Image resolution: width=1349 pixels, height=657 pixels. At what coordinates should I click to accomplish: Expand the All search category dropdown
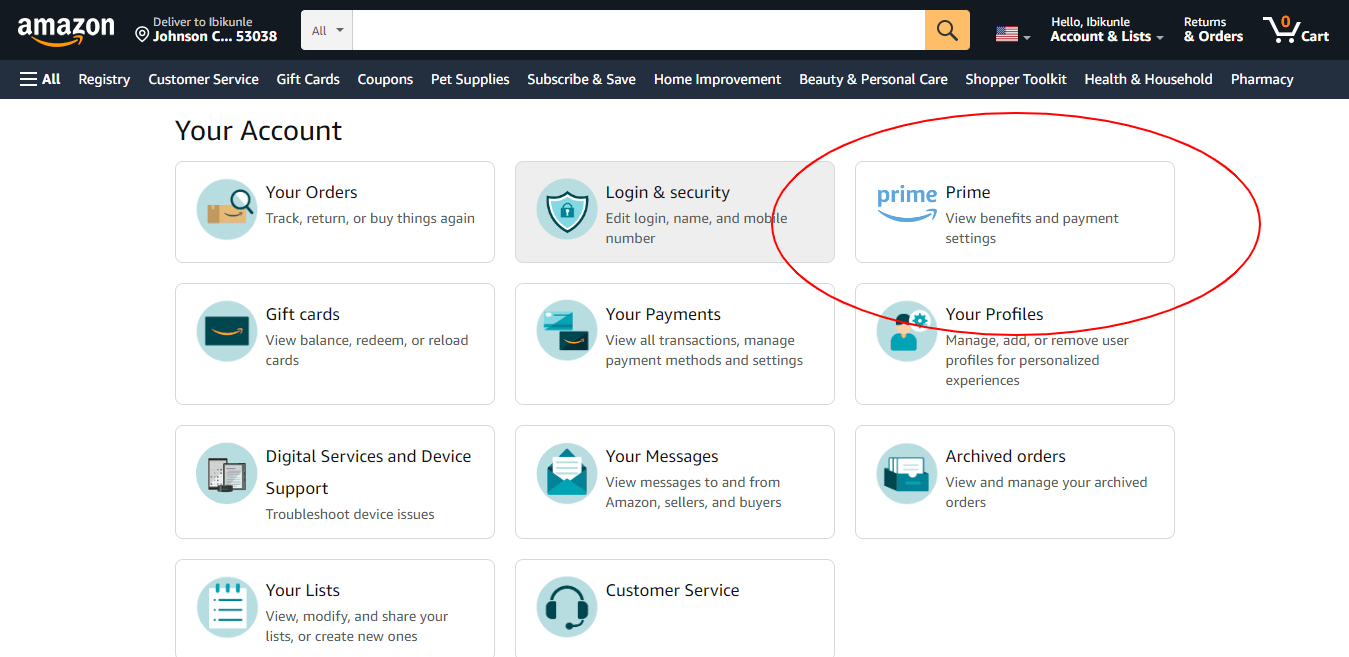point(327,30)
